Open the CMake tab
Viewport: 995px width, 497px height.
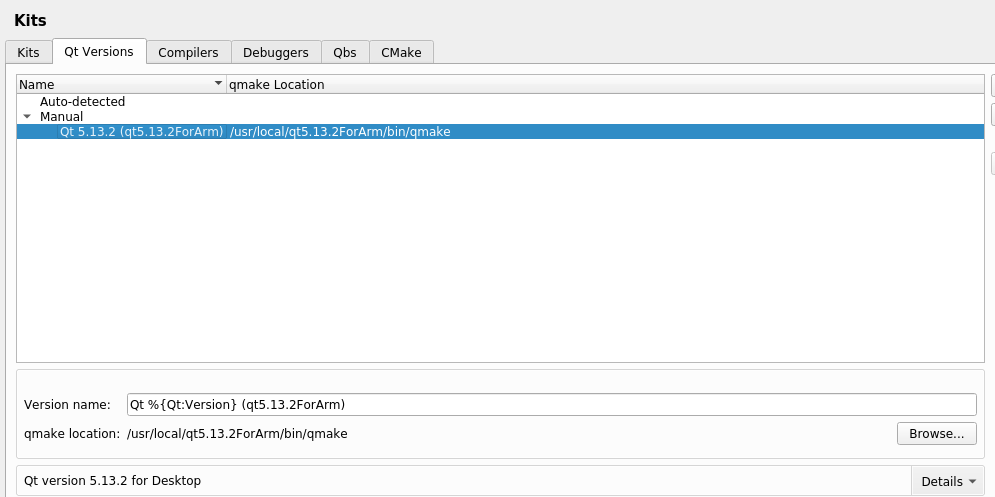tap(401, 52)
